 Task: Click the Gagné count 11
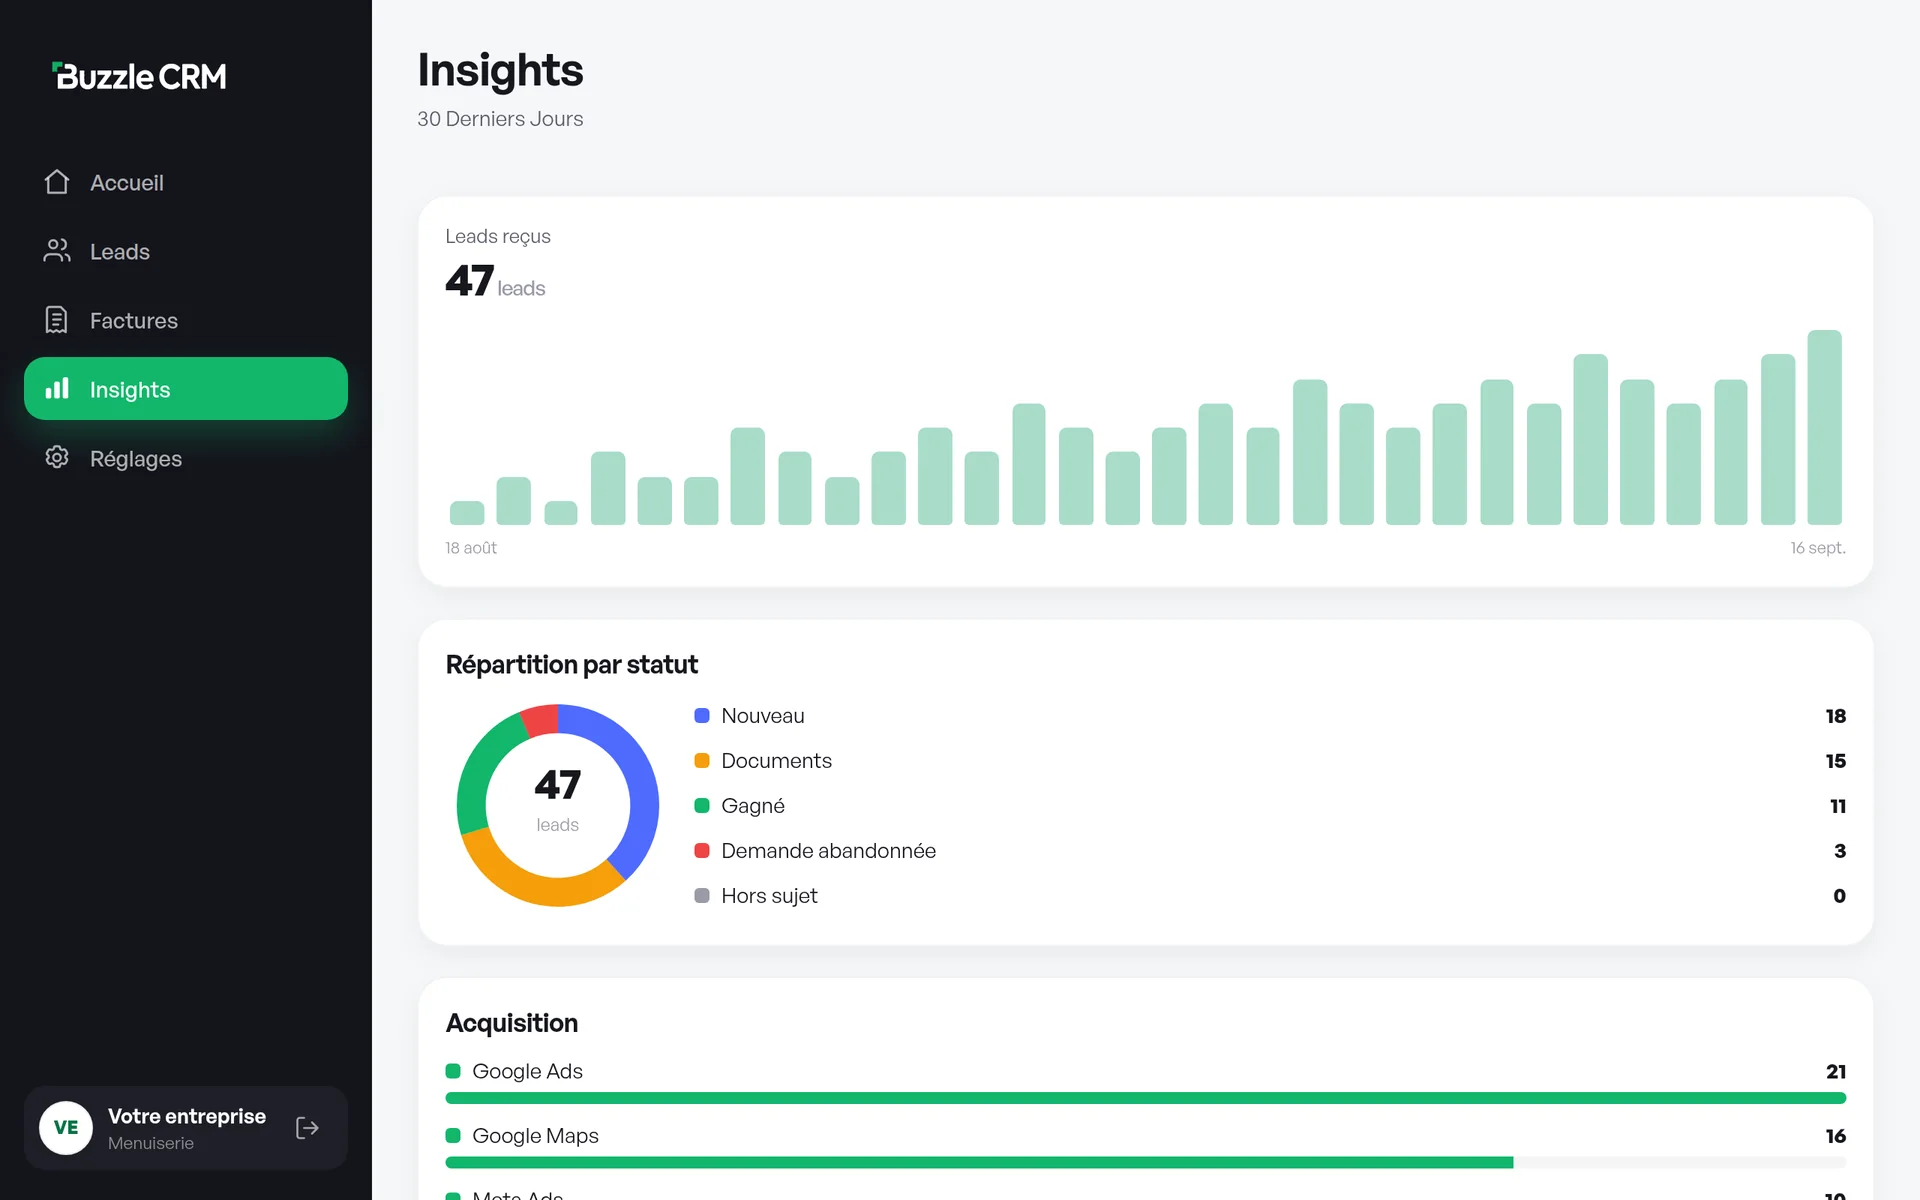1838,806
